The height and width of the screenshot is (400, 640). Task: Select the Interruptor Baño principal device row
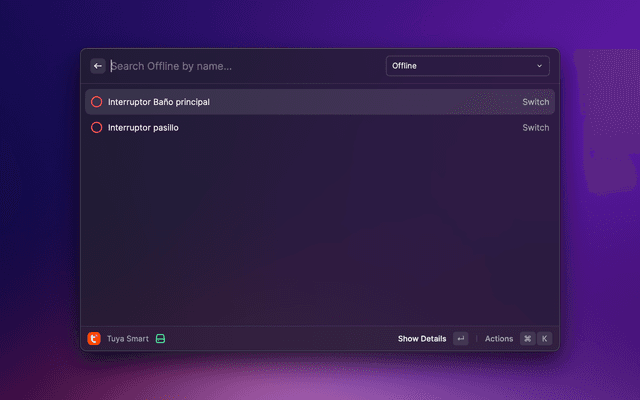point(300,102)
